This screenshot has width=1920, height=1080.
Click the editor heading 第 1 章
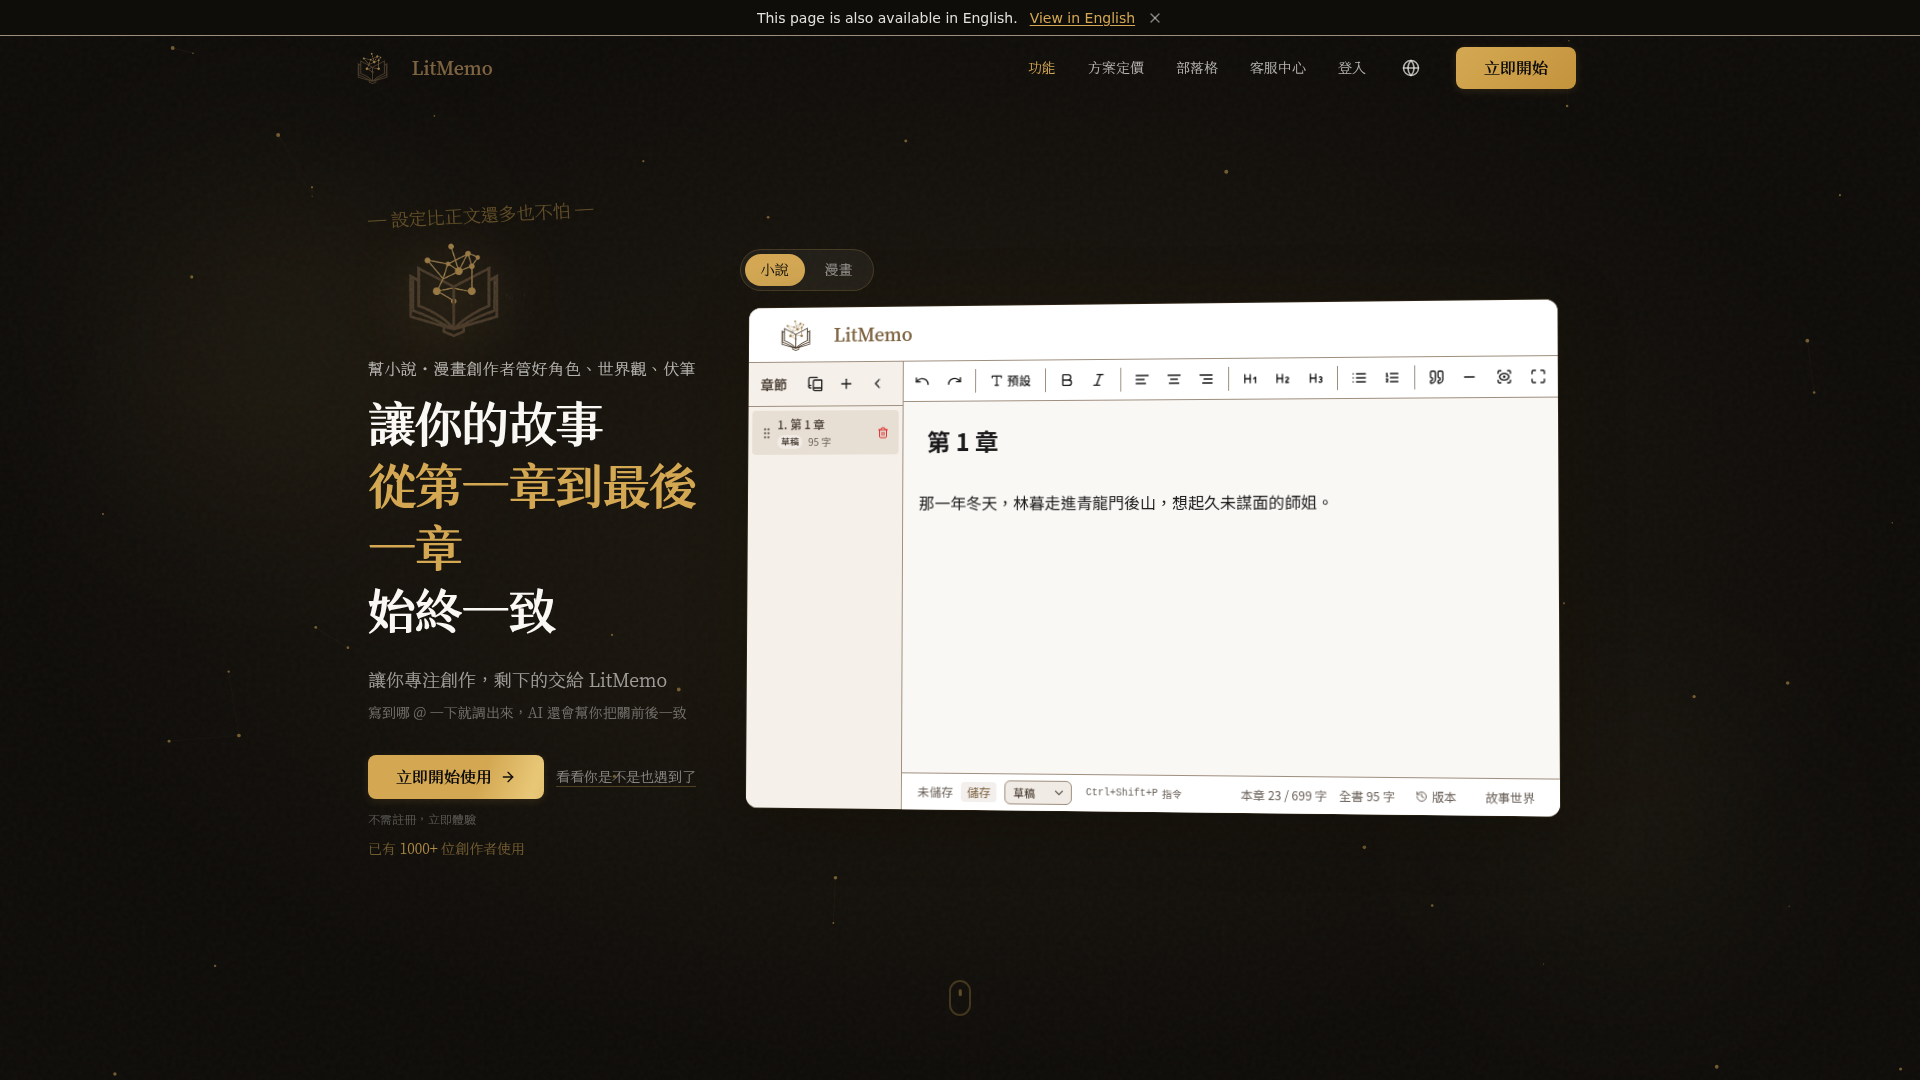tap(963, 442)
